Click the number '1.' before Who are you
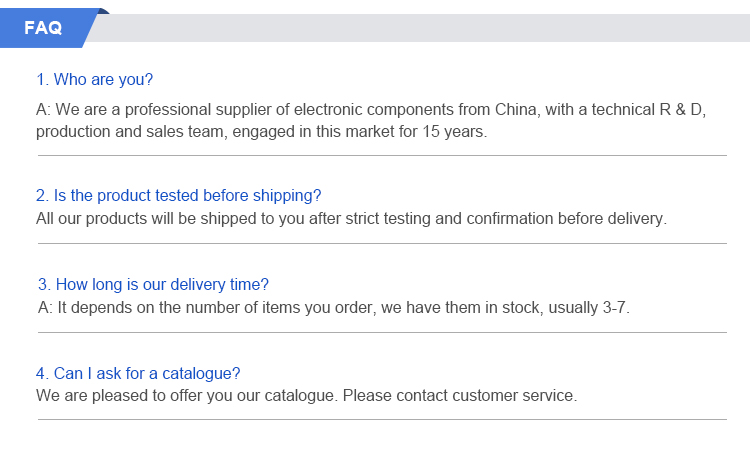 click(42, 79)
